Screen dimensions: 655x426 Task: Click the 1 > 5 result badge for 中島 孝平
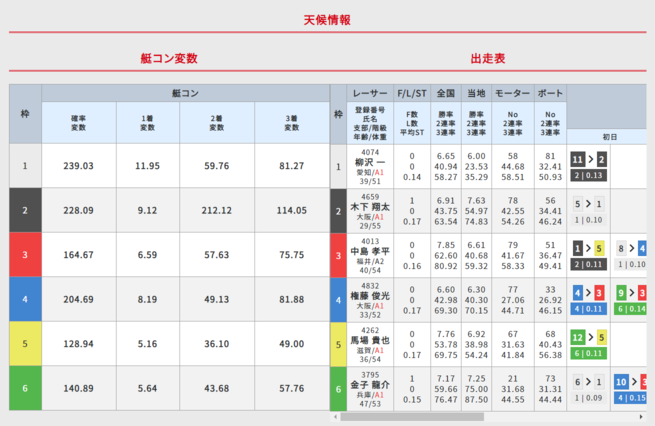(588, 248)
